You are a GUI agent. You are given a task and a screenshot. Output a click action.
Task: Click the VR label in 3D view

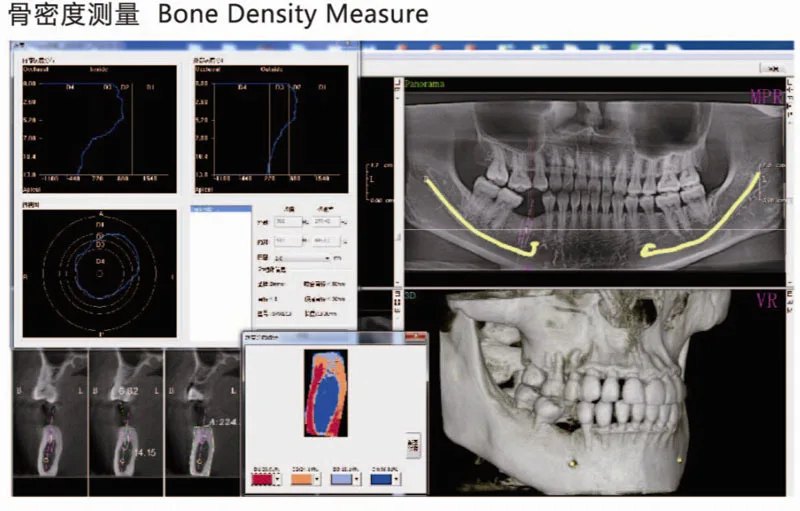tap(767, 300)
